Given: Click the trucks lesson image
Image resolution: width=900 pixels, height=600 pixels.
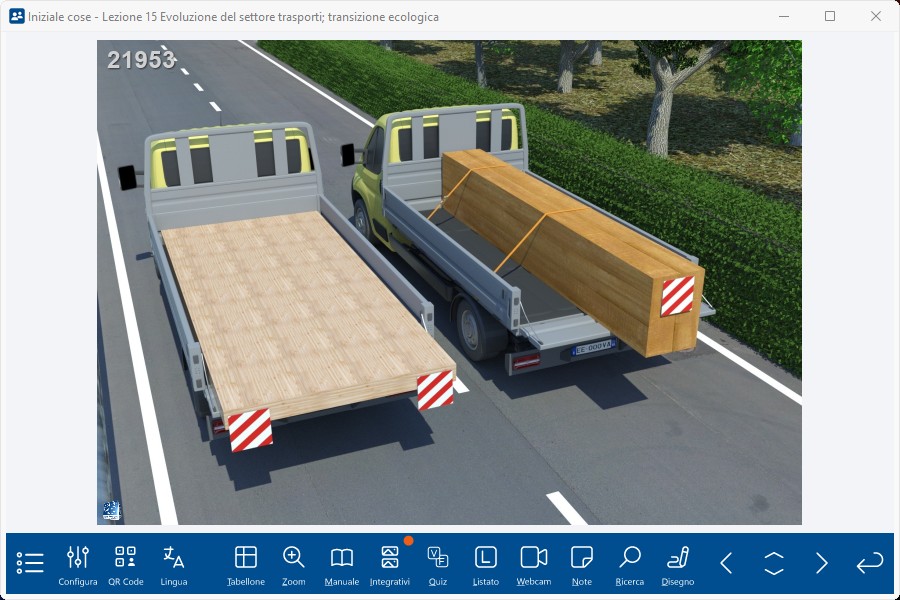Looking at the screenshot, I should click(x=449, y=282).
